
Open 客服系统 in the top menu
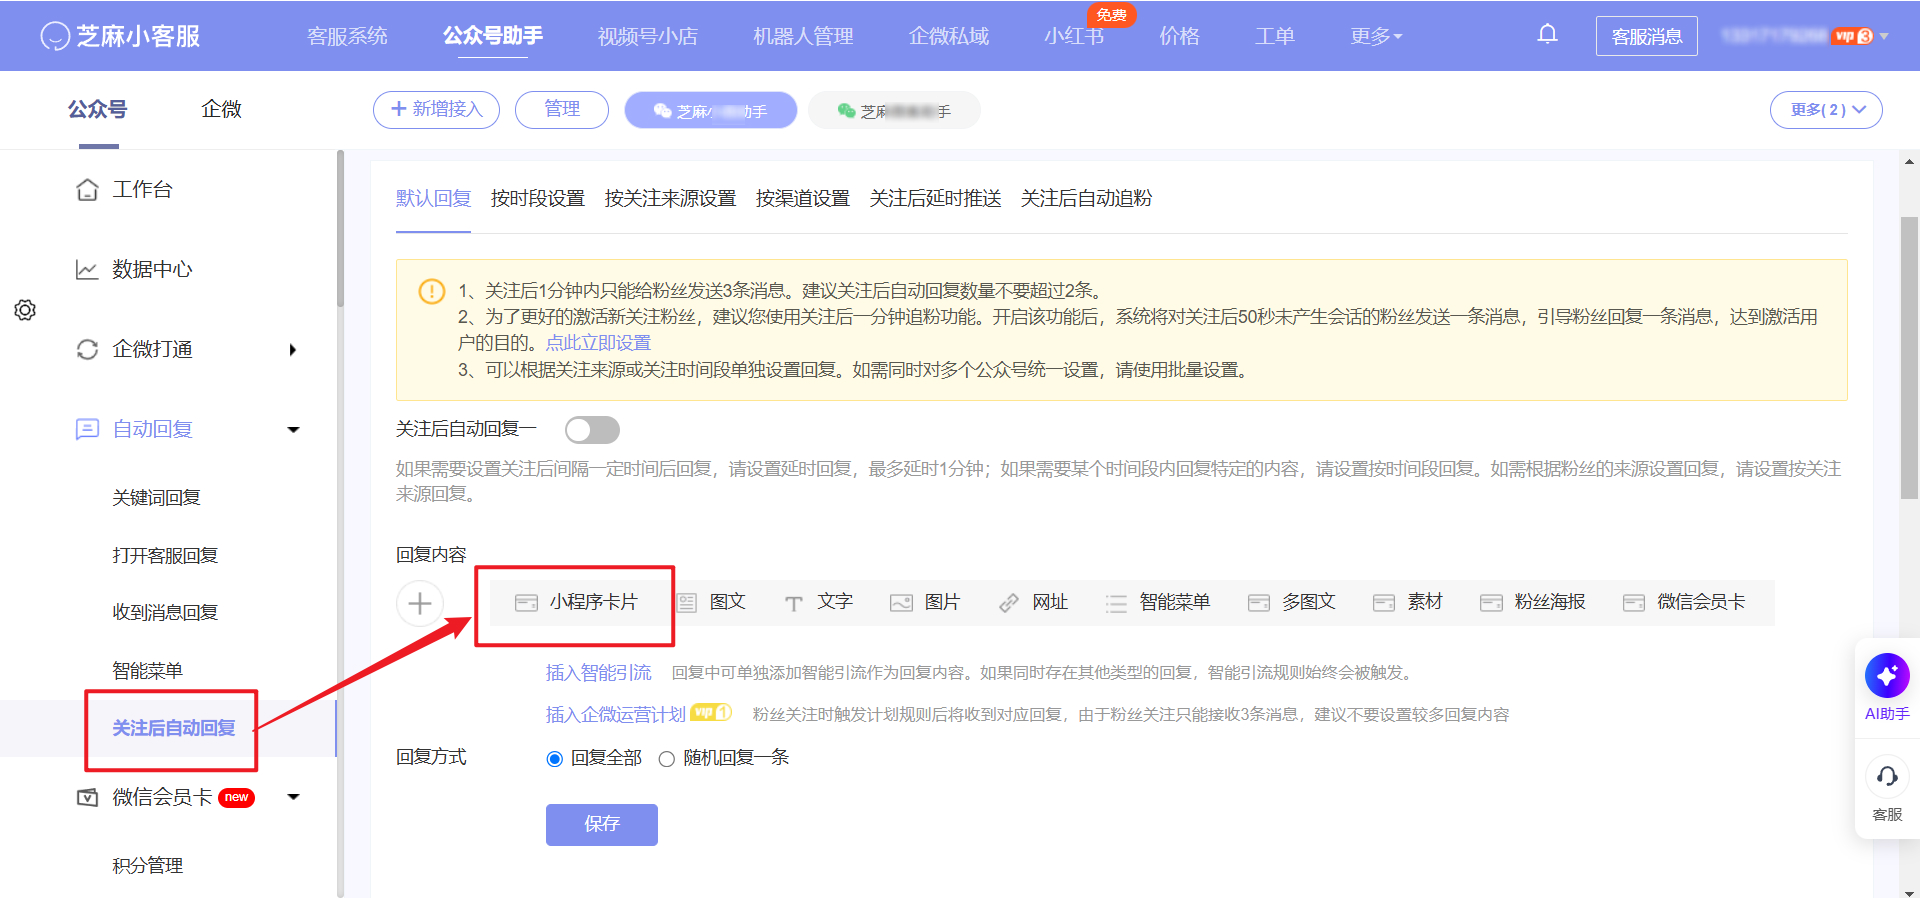(x=347, y=36)
